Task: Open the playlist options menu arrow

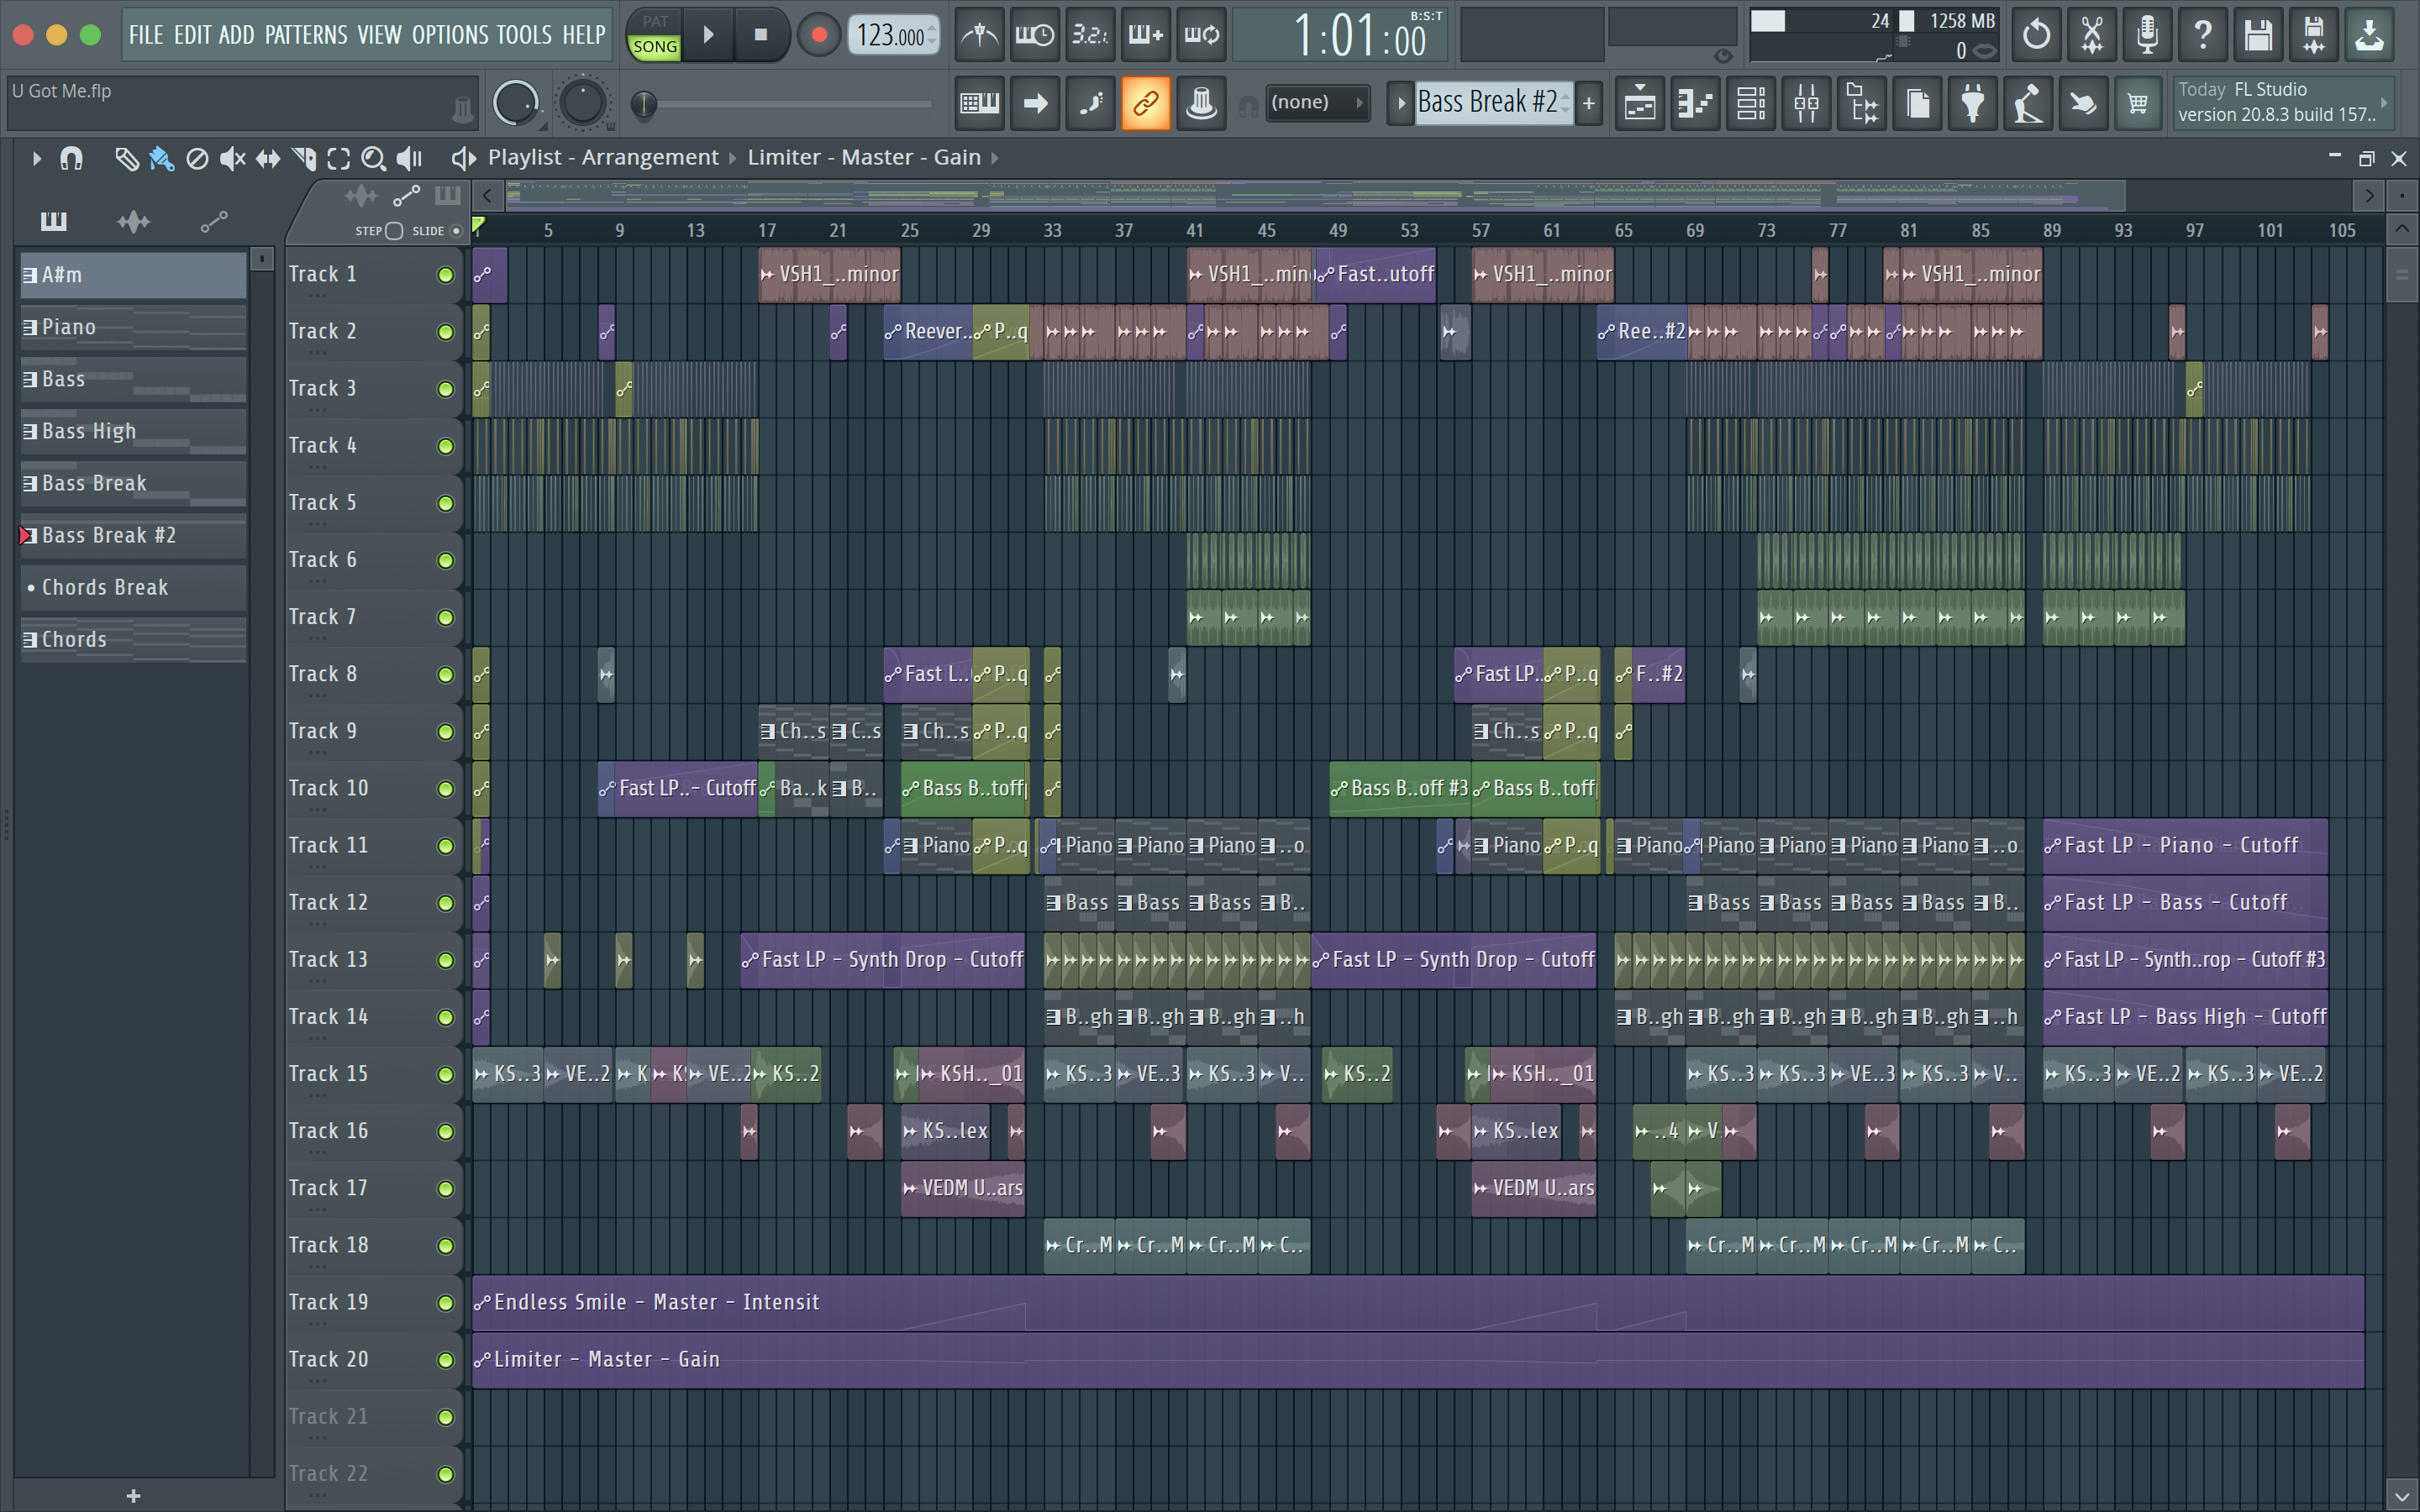Action: [x=36, y=158]
